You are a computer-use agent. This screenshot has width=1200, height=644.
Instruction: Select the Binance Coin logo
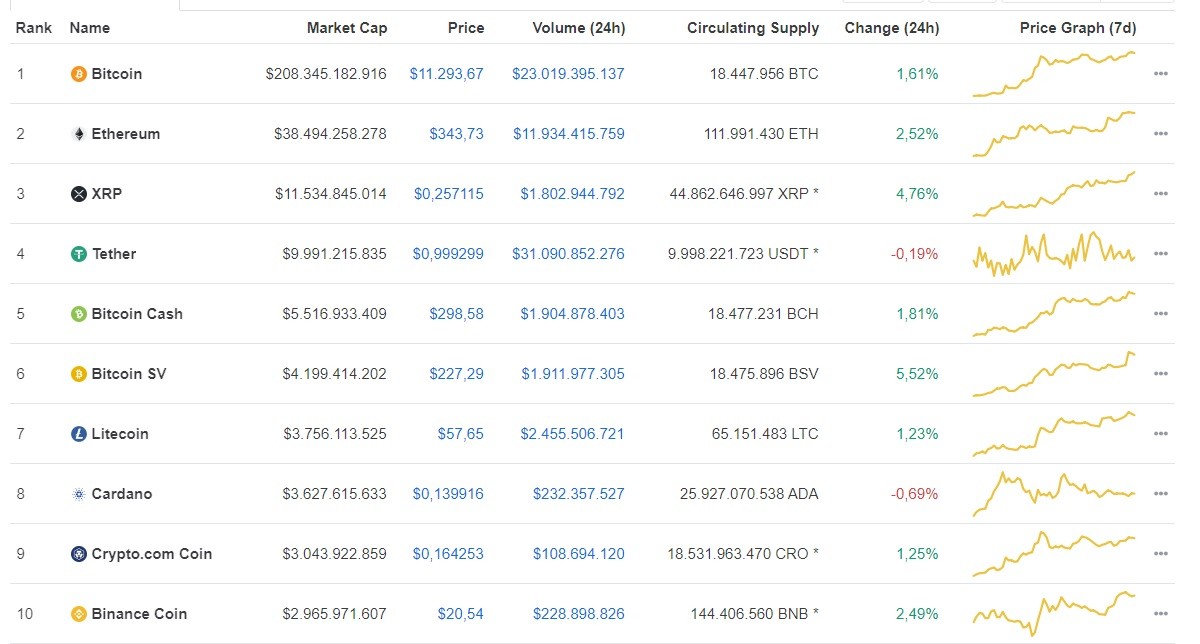tap(78, 613)
